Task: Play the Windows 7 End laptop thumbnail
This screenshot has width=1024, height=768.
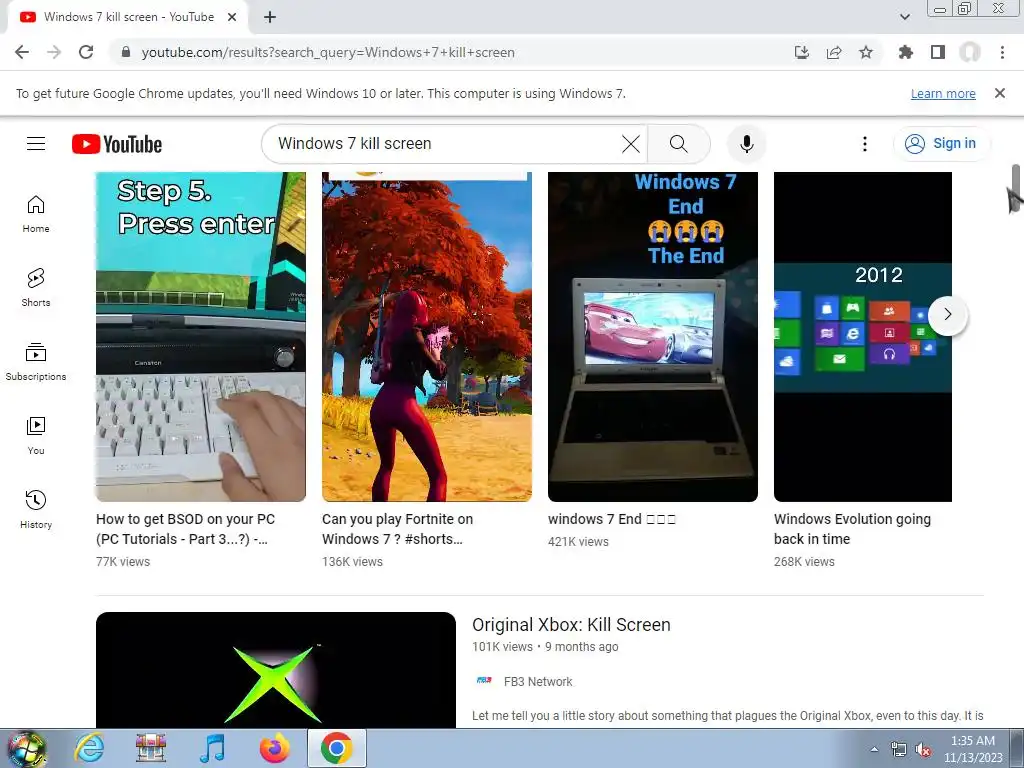Action: tap(652, 337)
